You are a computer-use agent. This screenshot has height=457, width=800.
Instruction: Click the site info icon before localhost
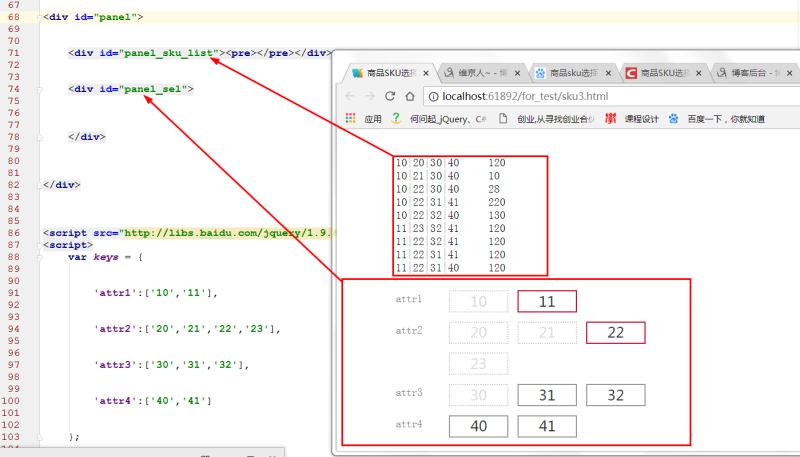coord(433,96)
